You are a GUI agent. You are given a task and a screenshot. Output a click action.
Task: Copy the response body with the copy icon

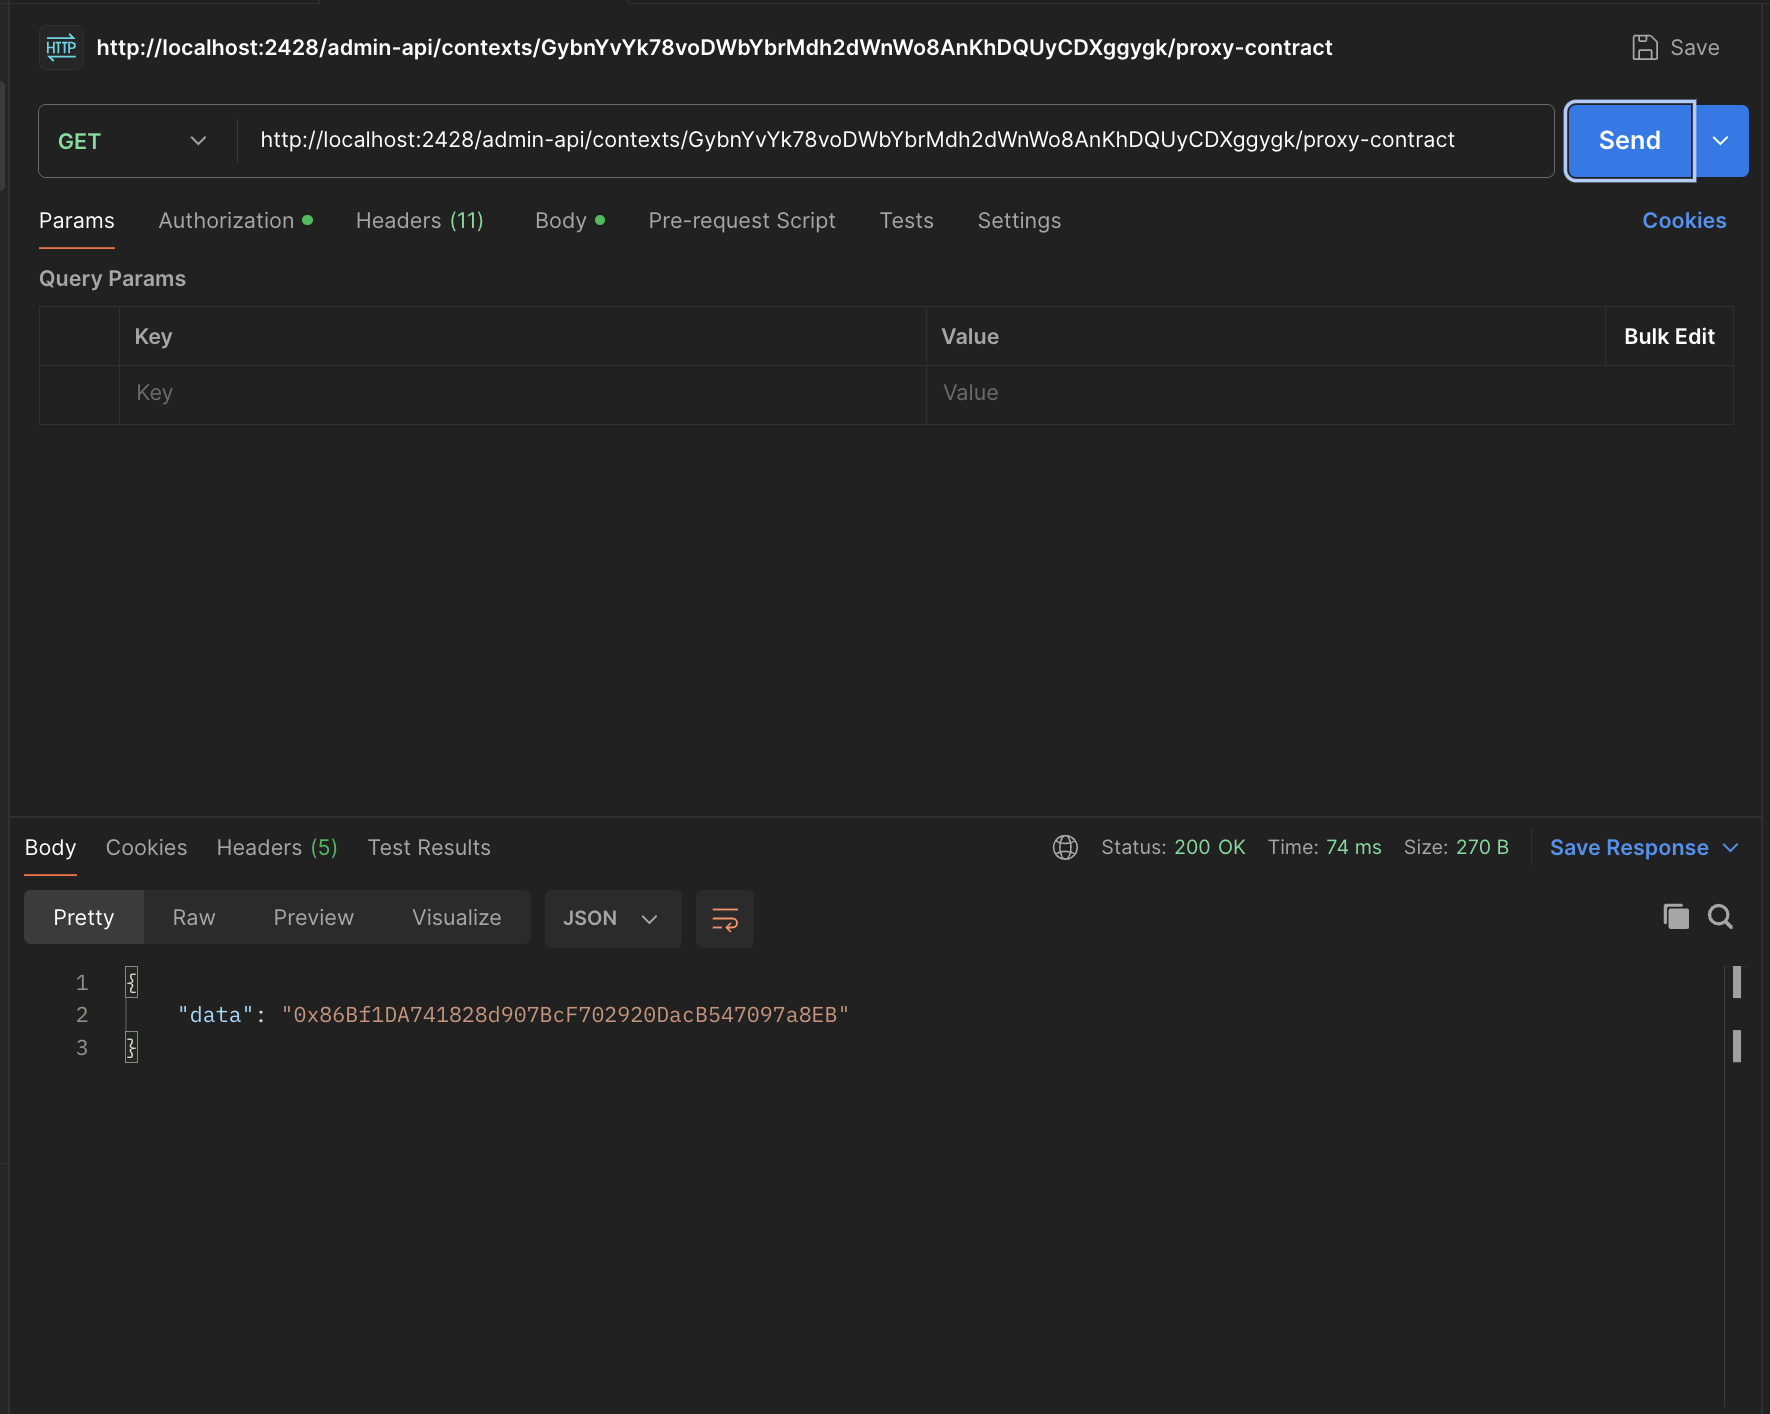tap(1676, 916)
